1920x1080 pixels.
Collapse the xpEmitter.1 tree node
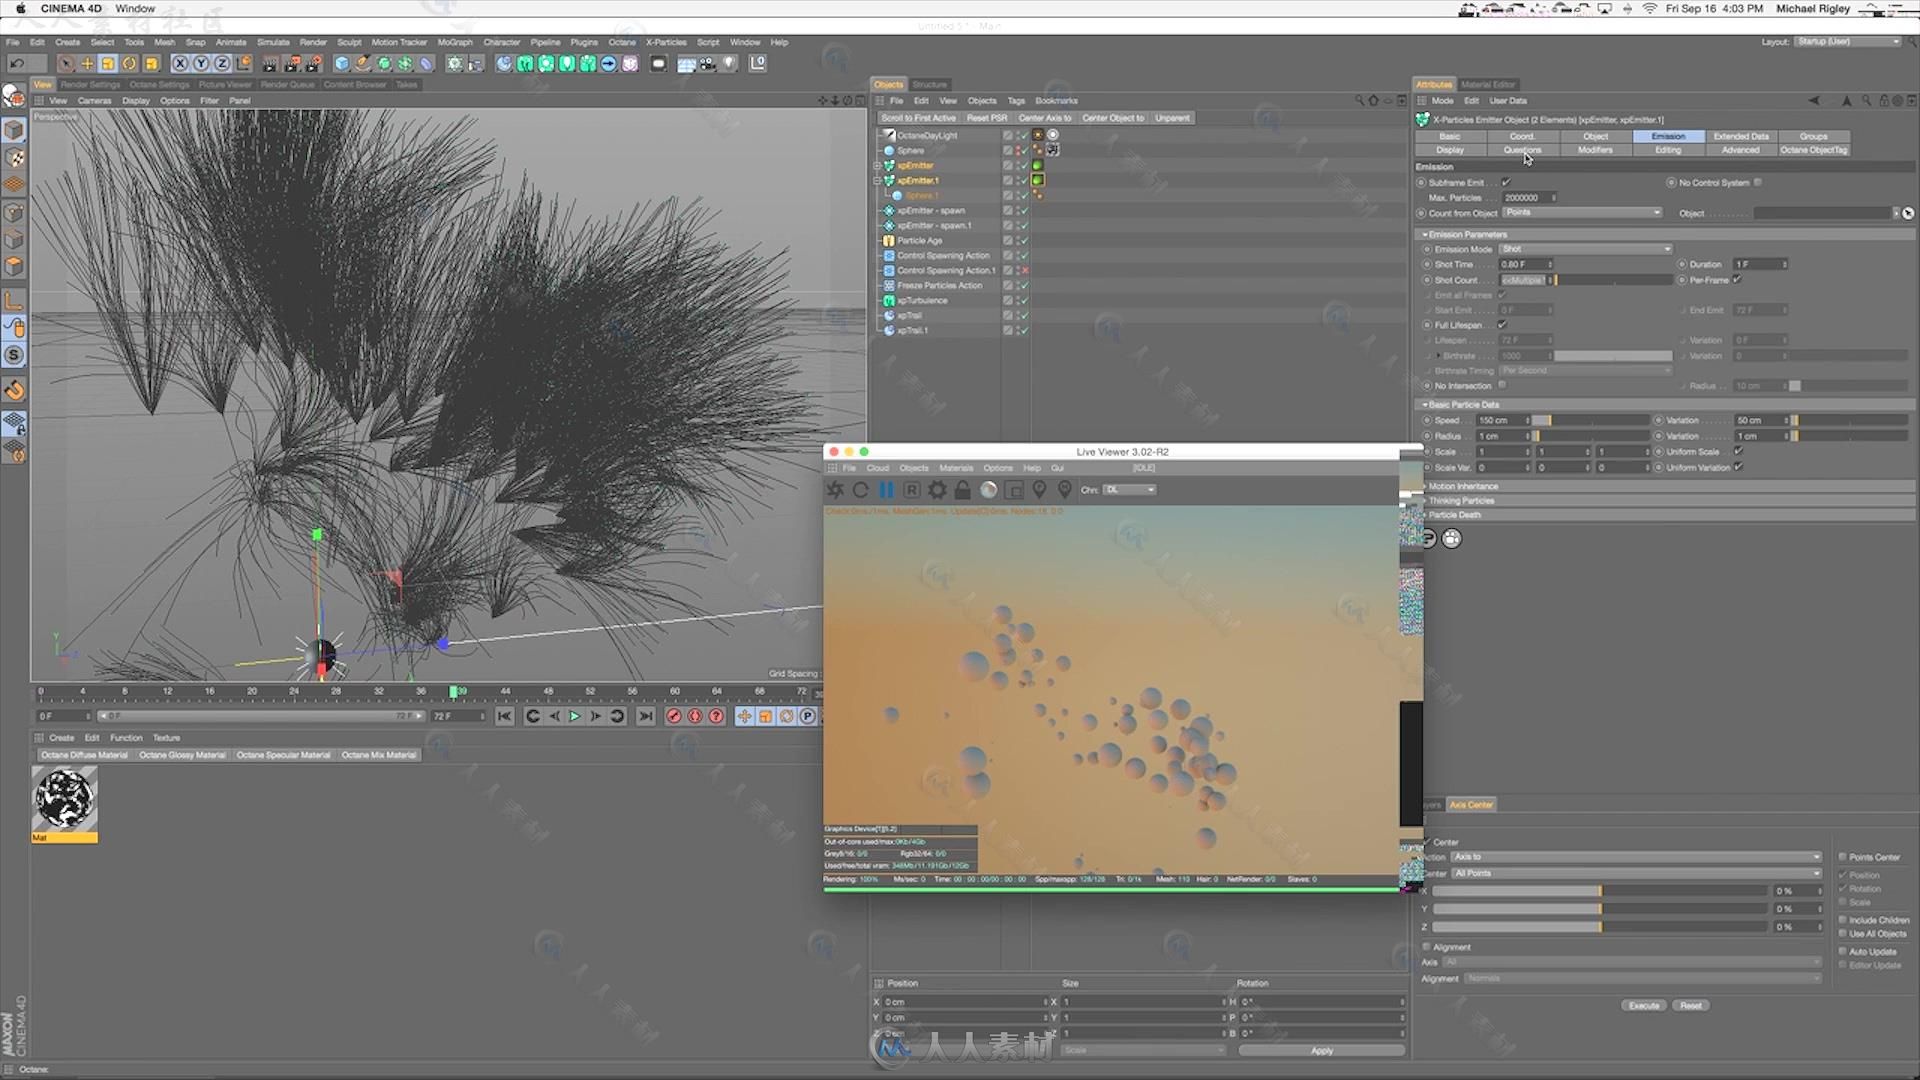877,181
